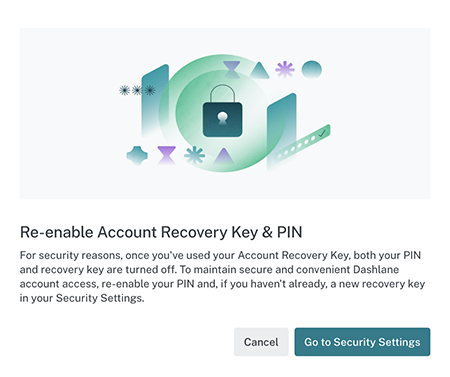Screen dimensions: 450x377
Task: Click the tall teal panel beside the masked asterisks
Action: tap(155, 101)
